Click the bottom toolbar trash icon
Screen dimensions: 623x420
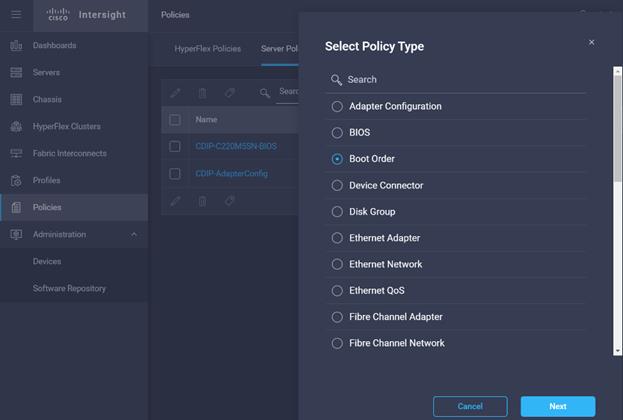tap(202, 201)
